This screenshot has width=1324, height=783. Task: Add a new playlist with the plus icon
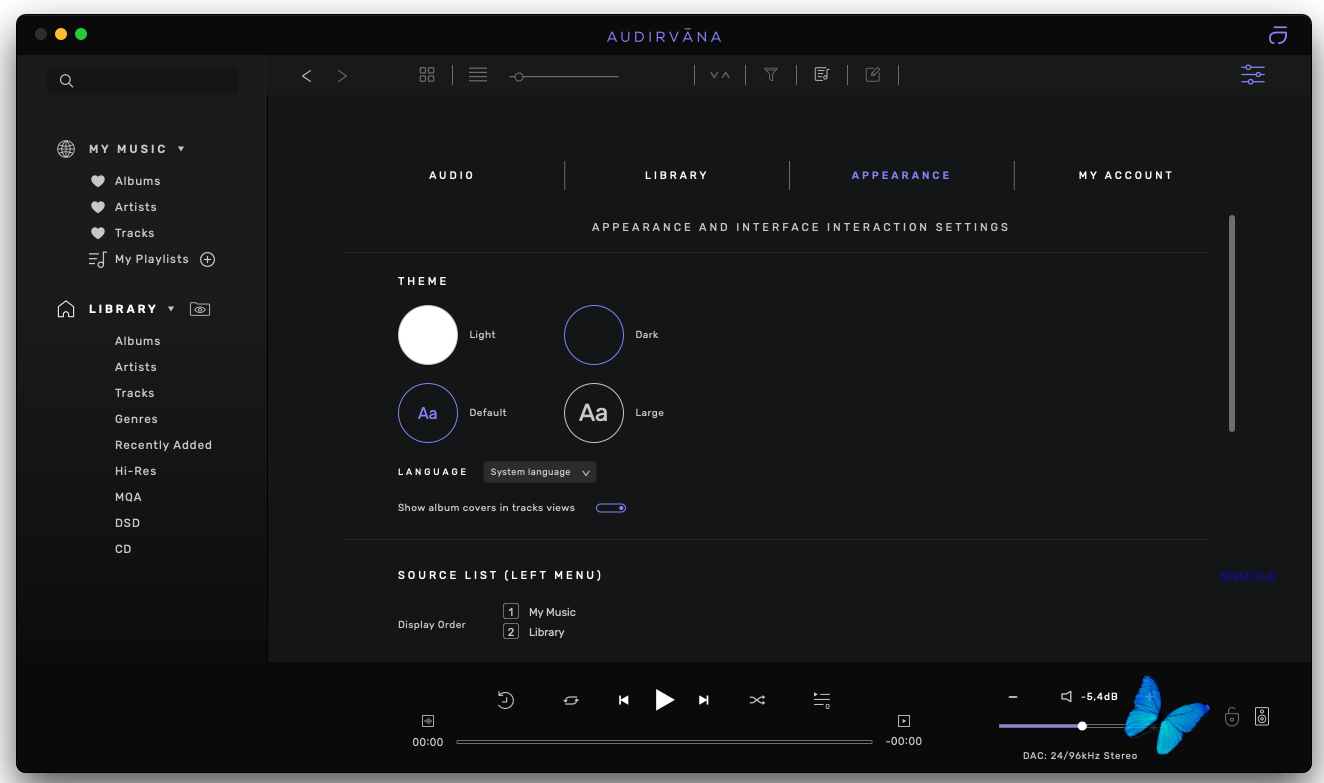pos(208,259)
